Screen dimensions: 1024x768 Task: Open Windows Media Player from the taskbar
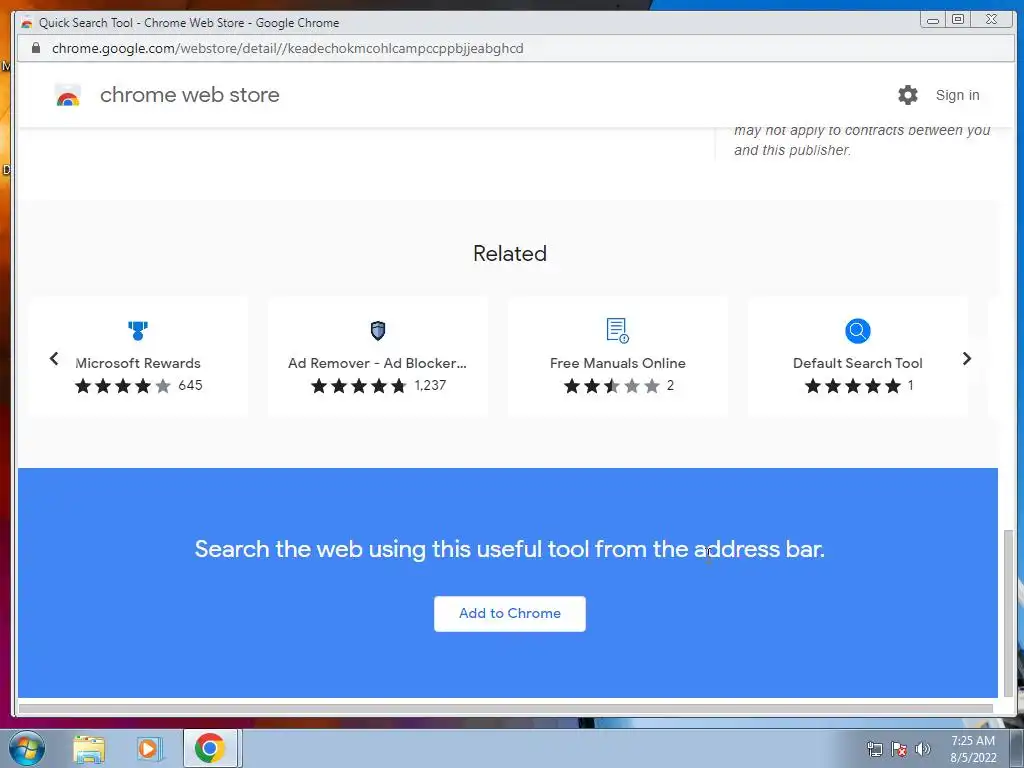[x=150, y=749]
